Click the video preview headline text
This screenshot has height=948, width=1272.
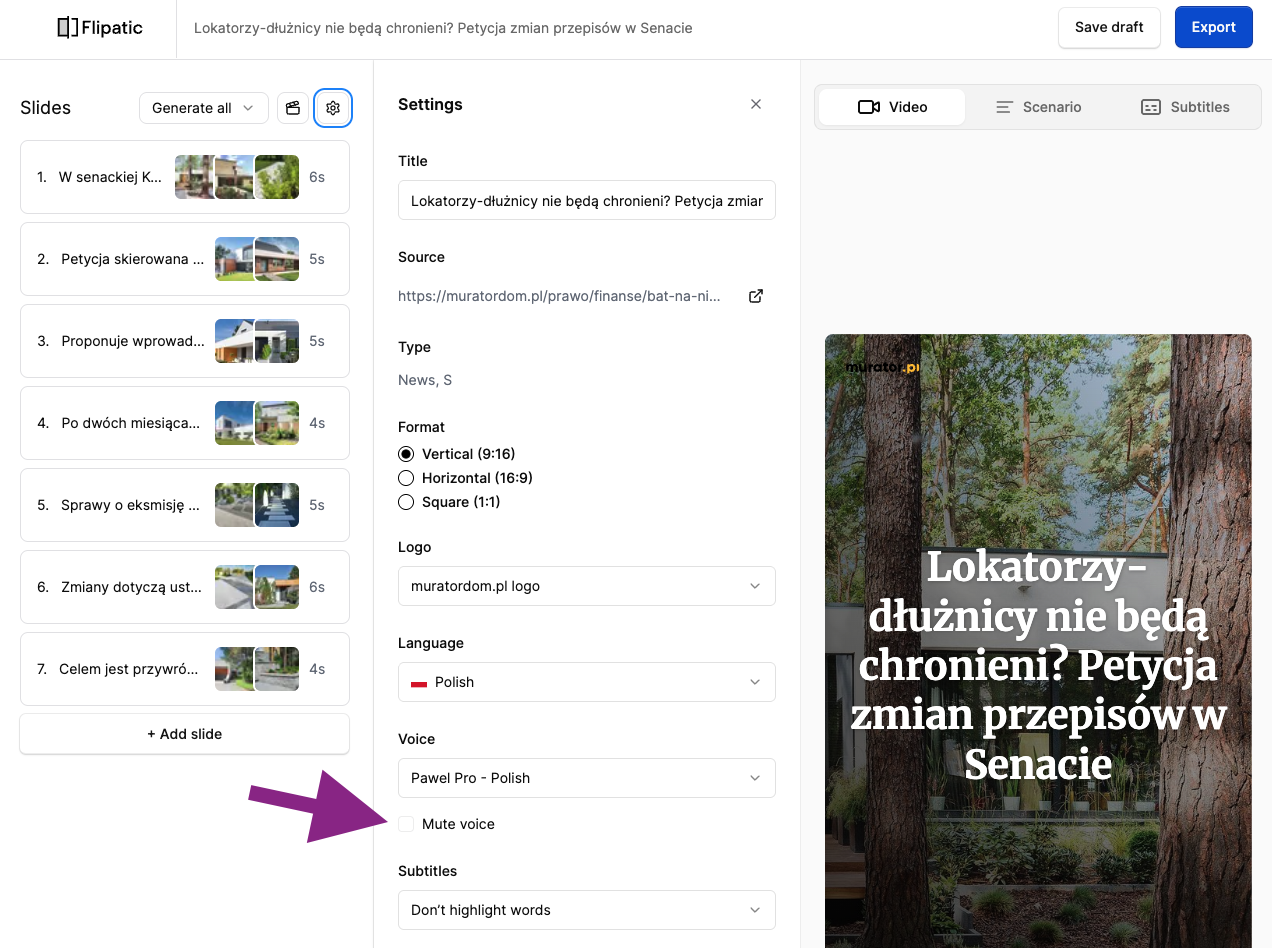coord(1038,665)
